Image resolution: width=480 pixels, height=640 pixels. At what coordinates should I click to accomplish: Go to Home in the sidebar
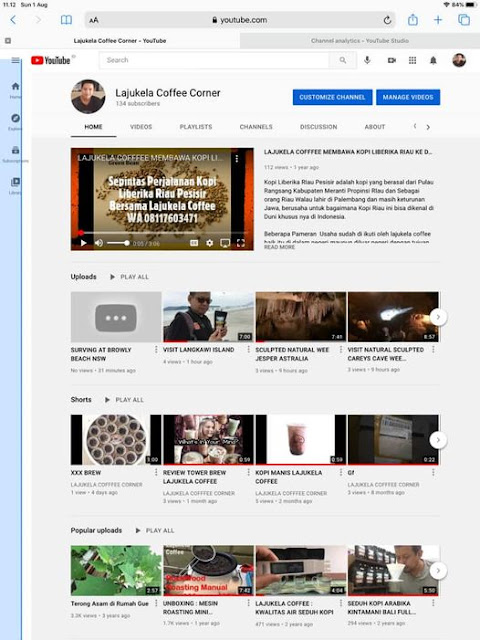click(16, 90)
